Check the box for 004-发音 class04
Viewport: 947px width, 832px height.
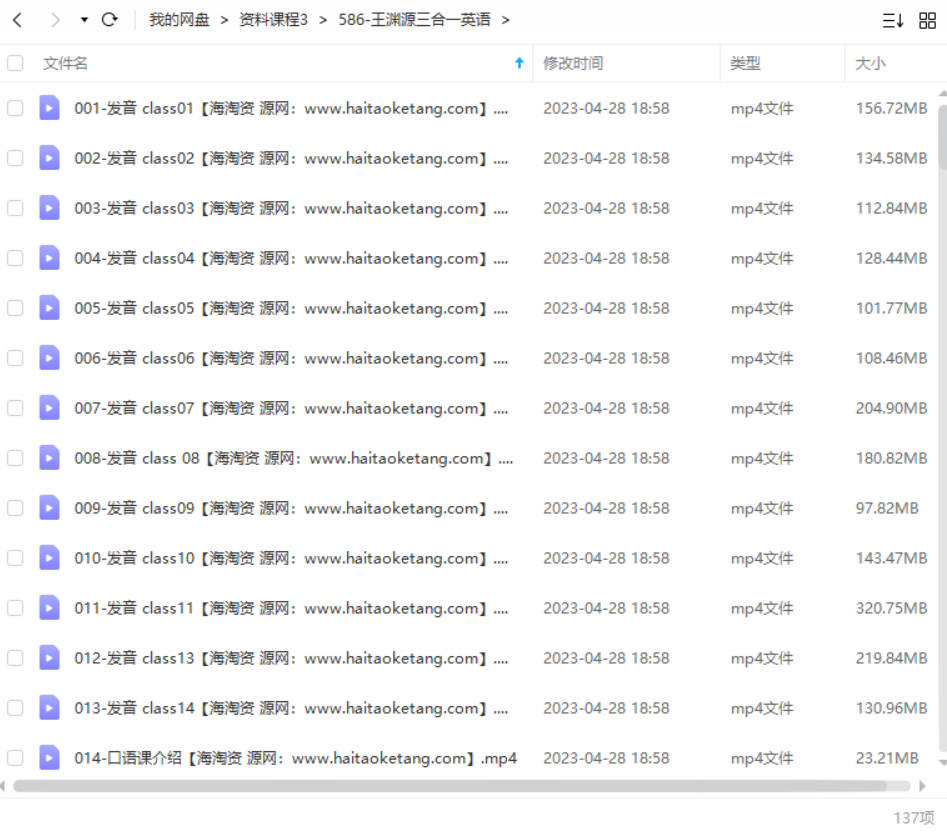pyautogui.click(x=15, y=258)
